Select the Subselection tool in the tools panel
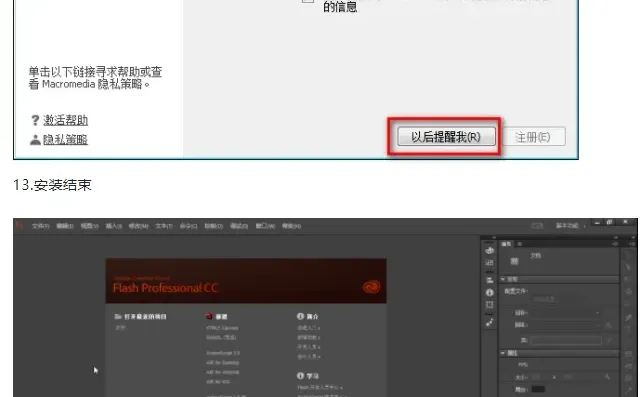The image size is (641, 397). click(628, 267)
